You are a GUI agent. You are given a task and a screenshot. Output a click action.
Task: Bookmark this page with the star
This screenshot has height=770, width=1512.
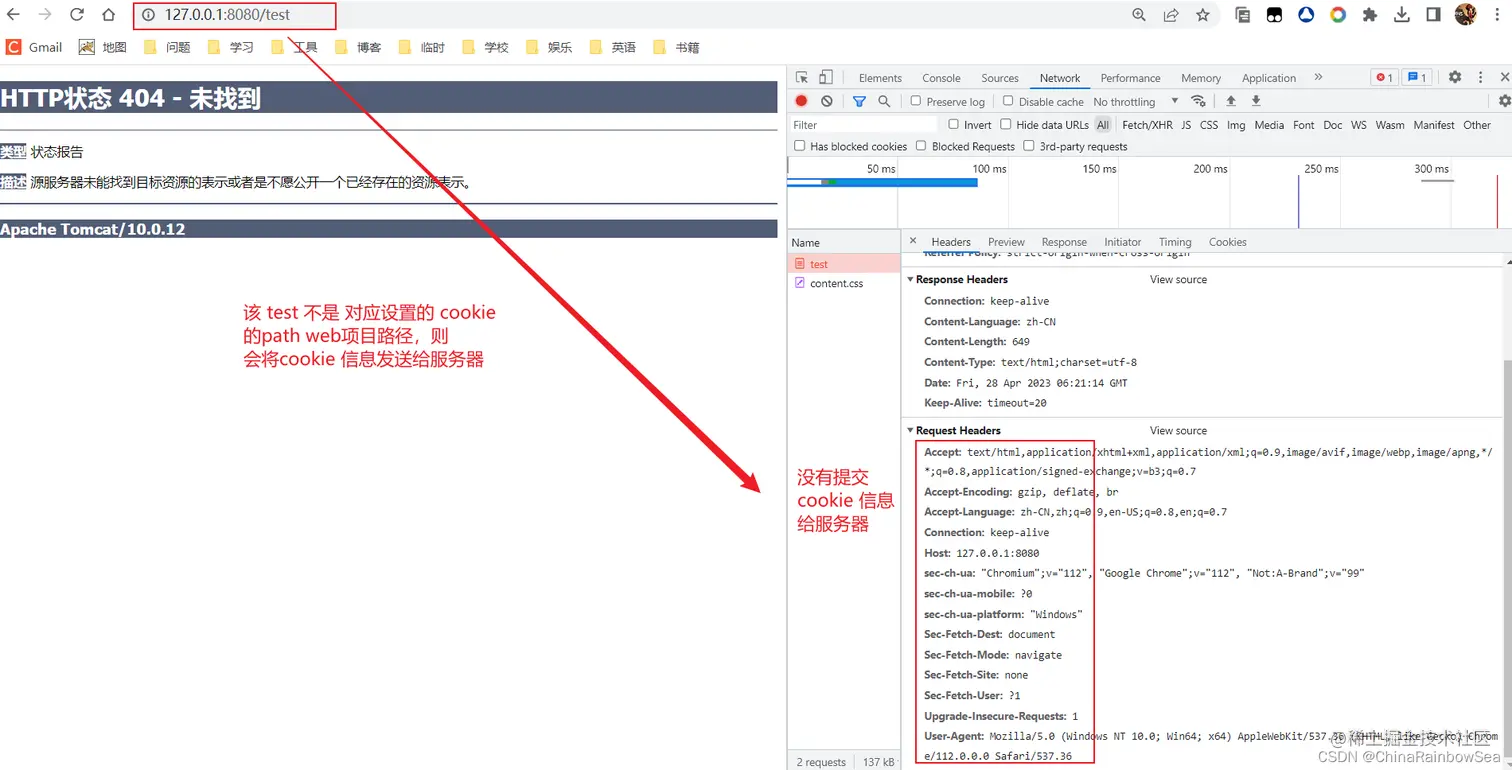coord(1203,15)
